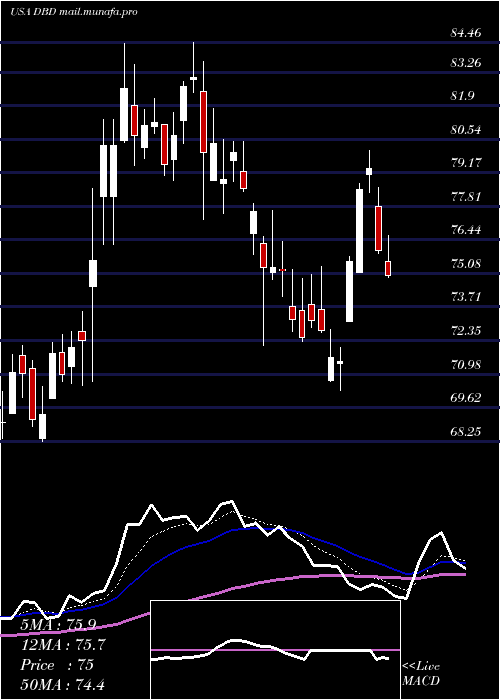Click the 84.46 price axis label
Screen dimensions: 500x700
tap(466, 33)
